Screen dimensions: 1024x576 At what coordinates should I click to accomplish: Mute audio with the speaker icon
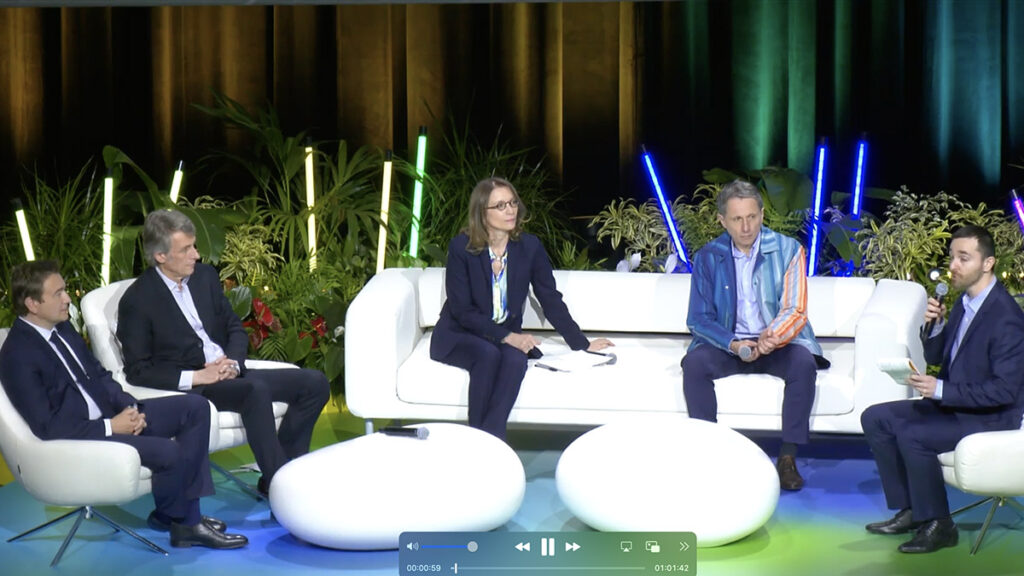coord(412,547)
